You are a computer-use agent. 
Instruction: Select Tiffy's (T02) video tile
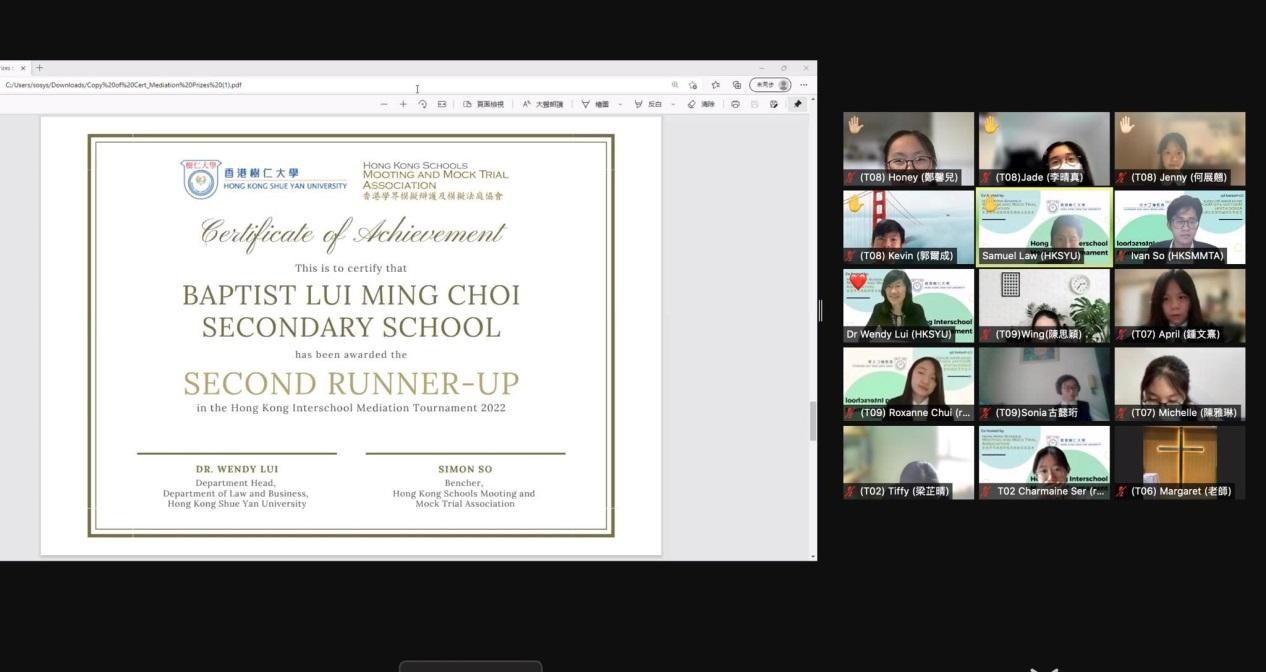[909, 462]
